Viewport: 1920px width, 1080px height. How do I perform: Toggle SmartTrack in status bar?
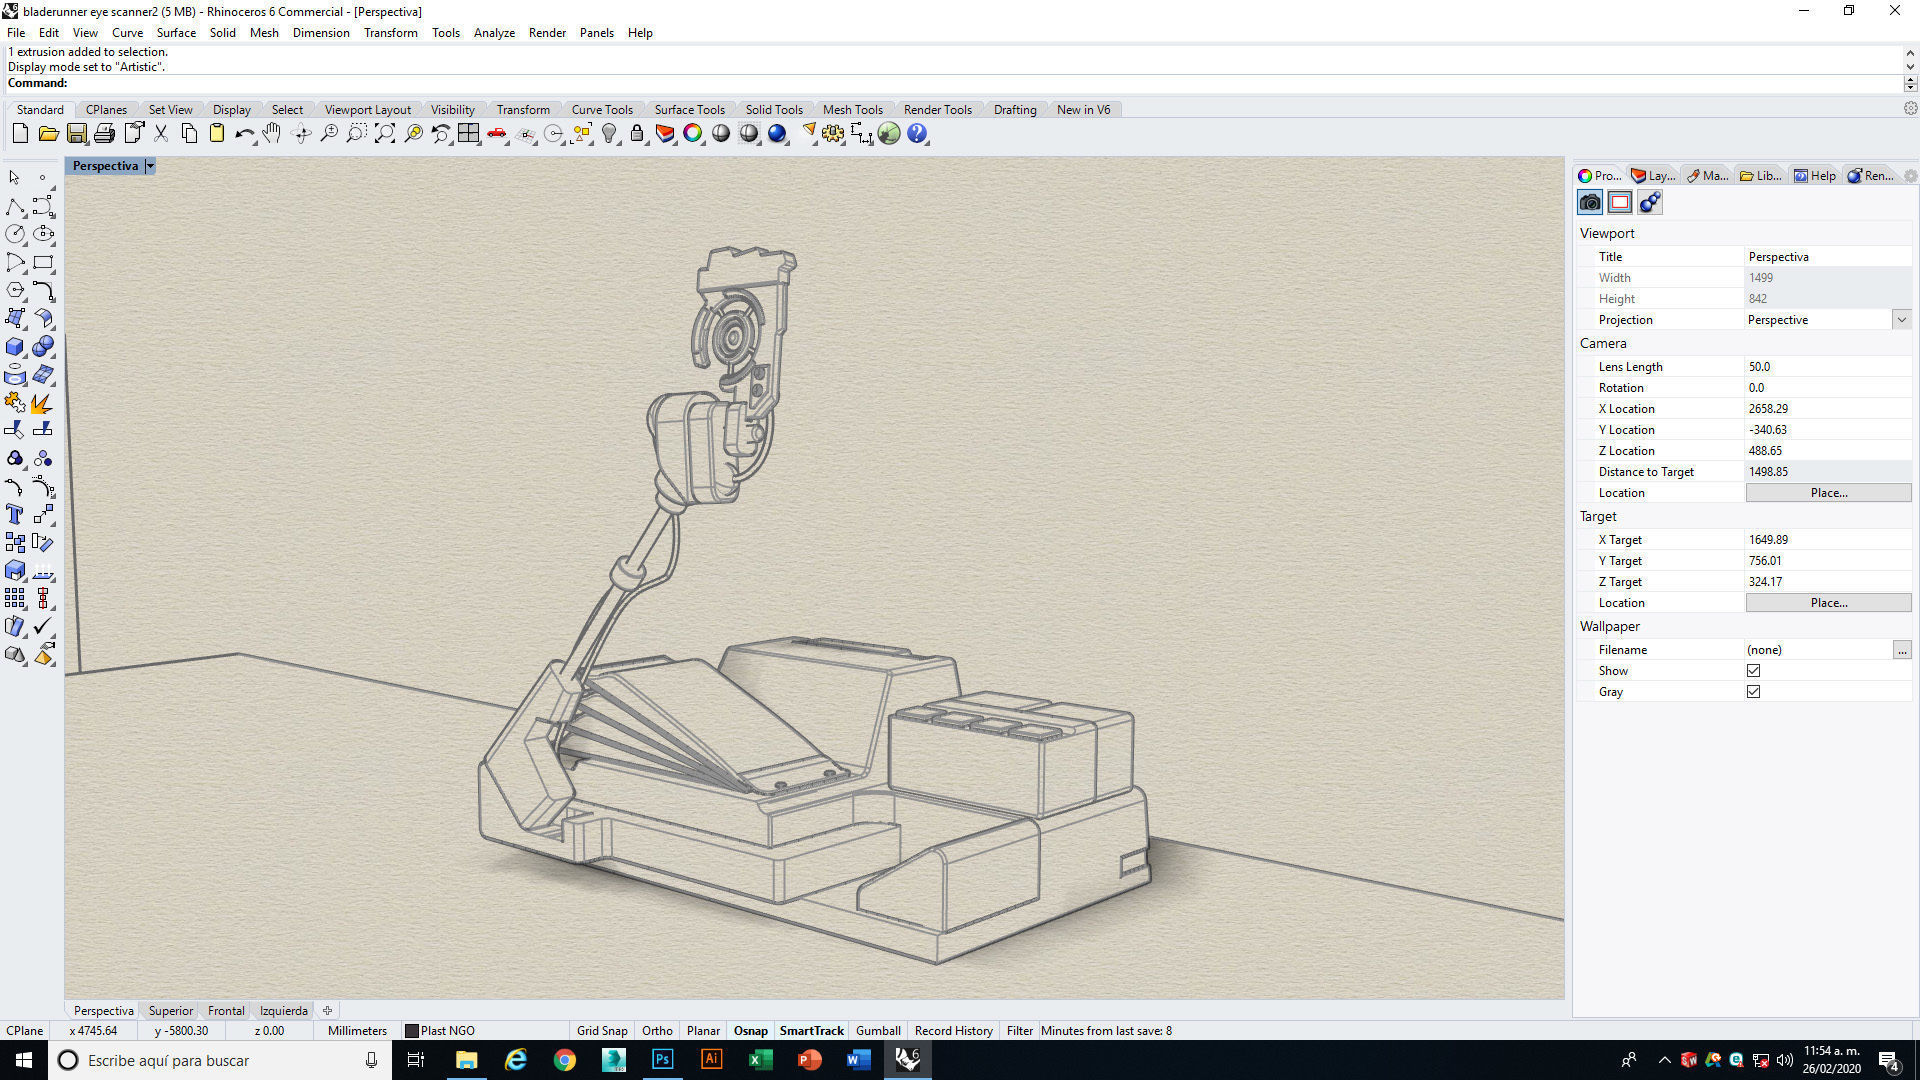pos(812,1031)
